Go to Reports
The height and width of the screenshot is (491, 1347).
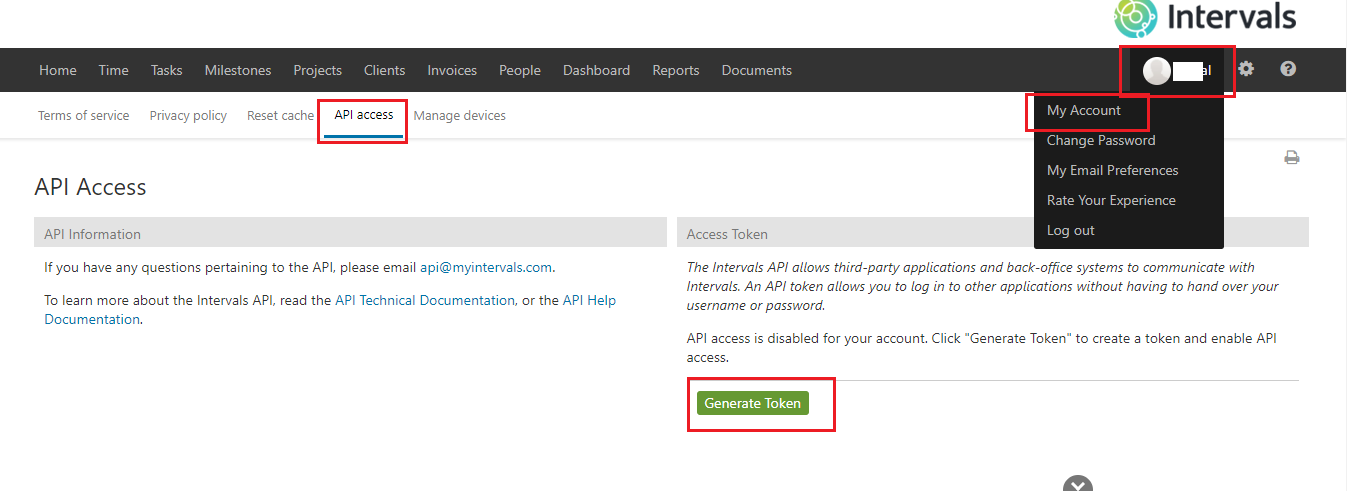coord(676,70)
